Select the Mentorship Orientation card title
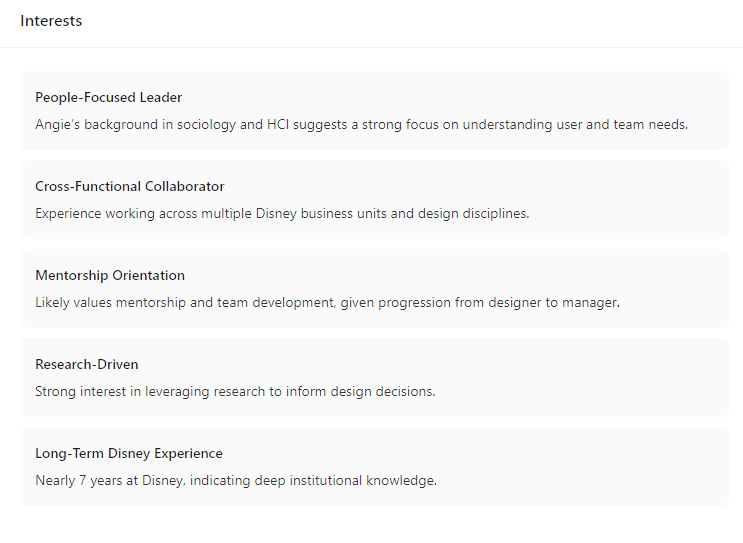Viewport: 743px width, 543px height. tap(109, 275)
